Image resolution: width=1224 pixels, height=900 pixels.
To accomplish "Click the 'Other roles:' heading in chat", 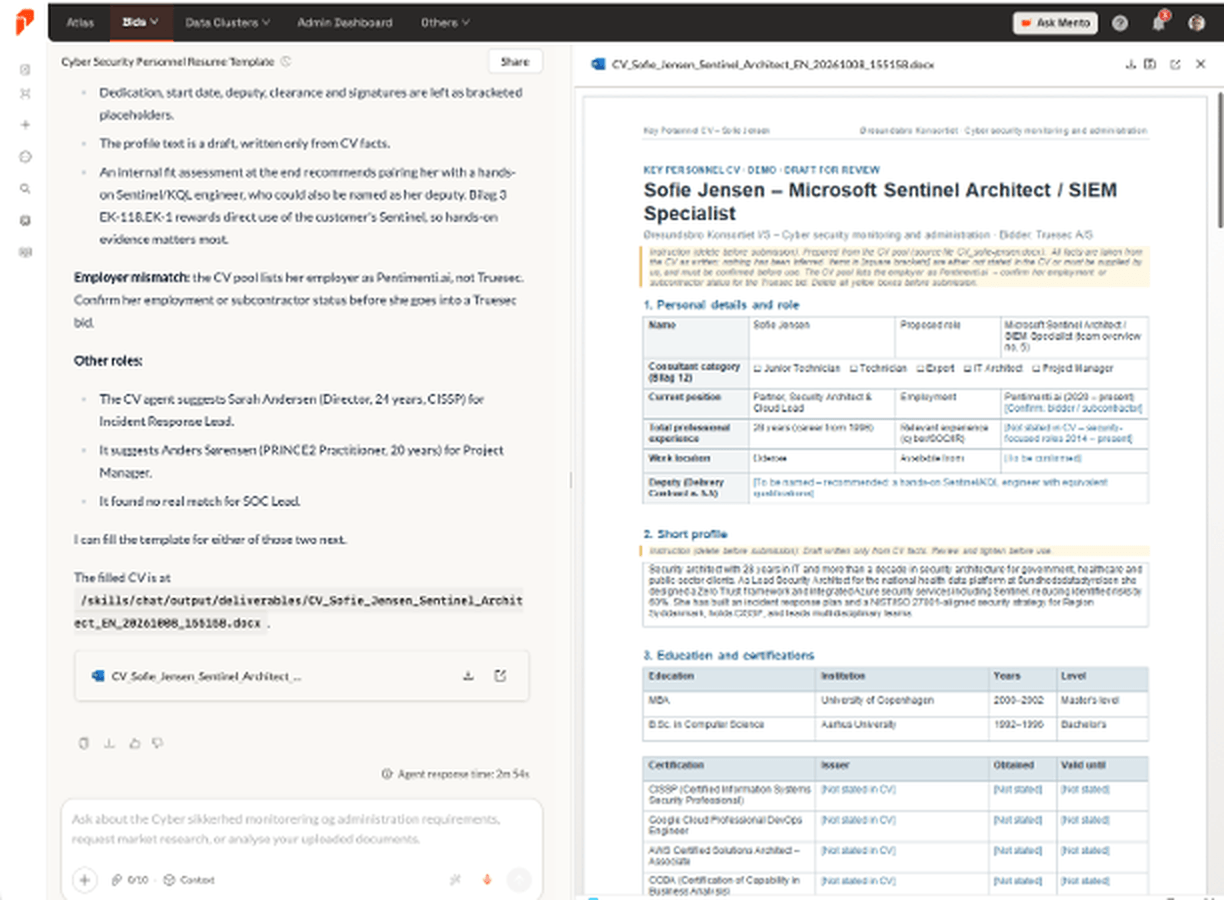I will click(x=108, y=360).
